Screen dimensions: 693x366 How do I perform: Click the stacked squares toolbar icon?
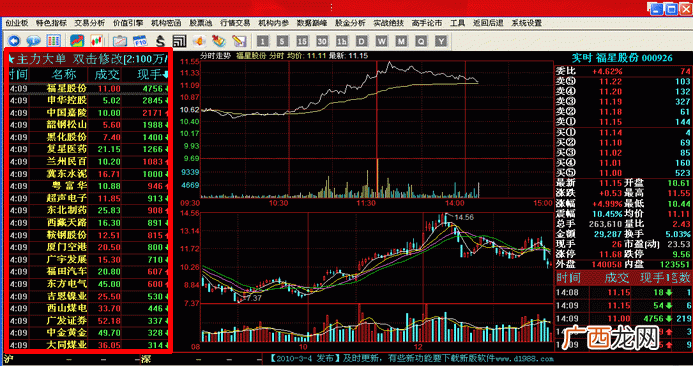[x=179, y=41]
